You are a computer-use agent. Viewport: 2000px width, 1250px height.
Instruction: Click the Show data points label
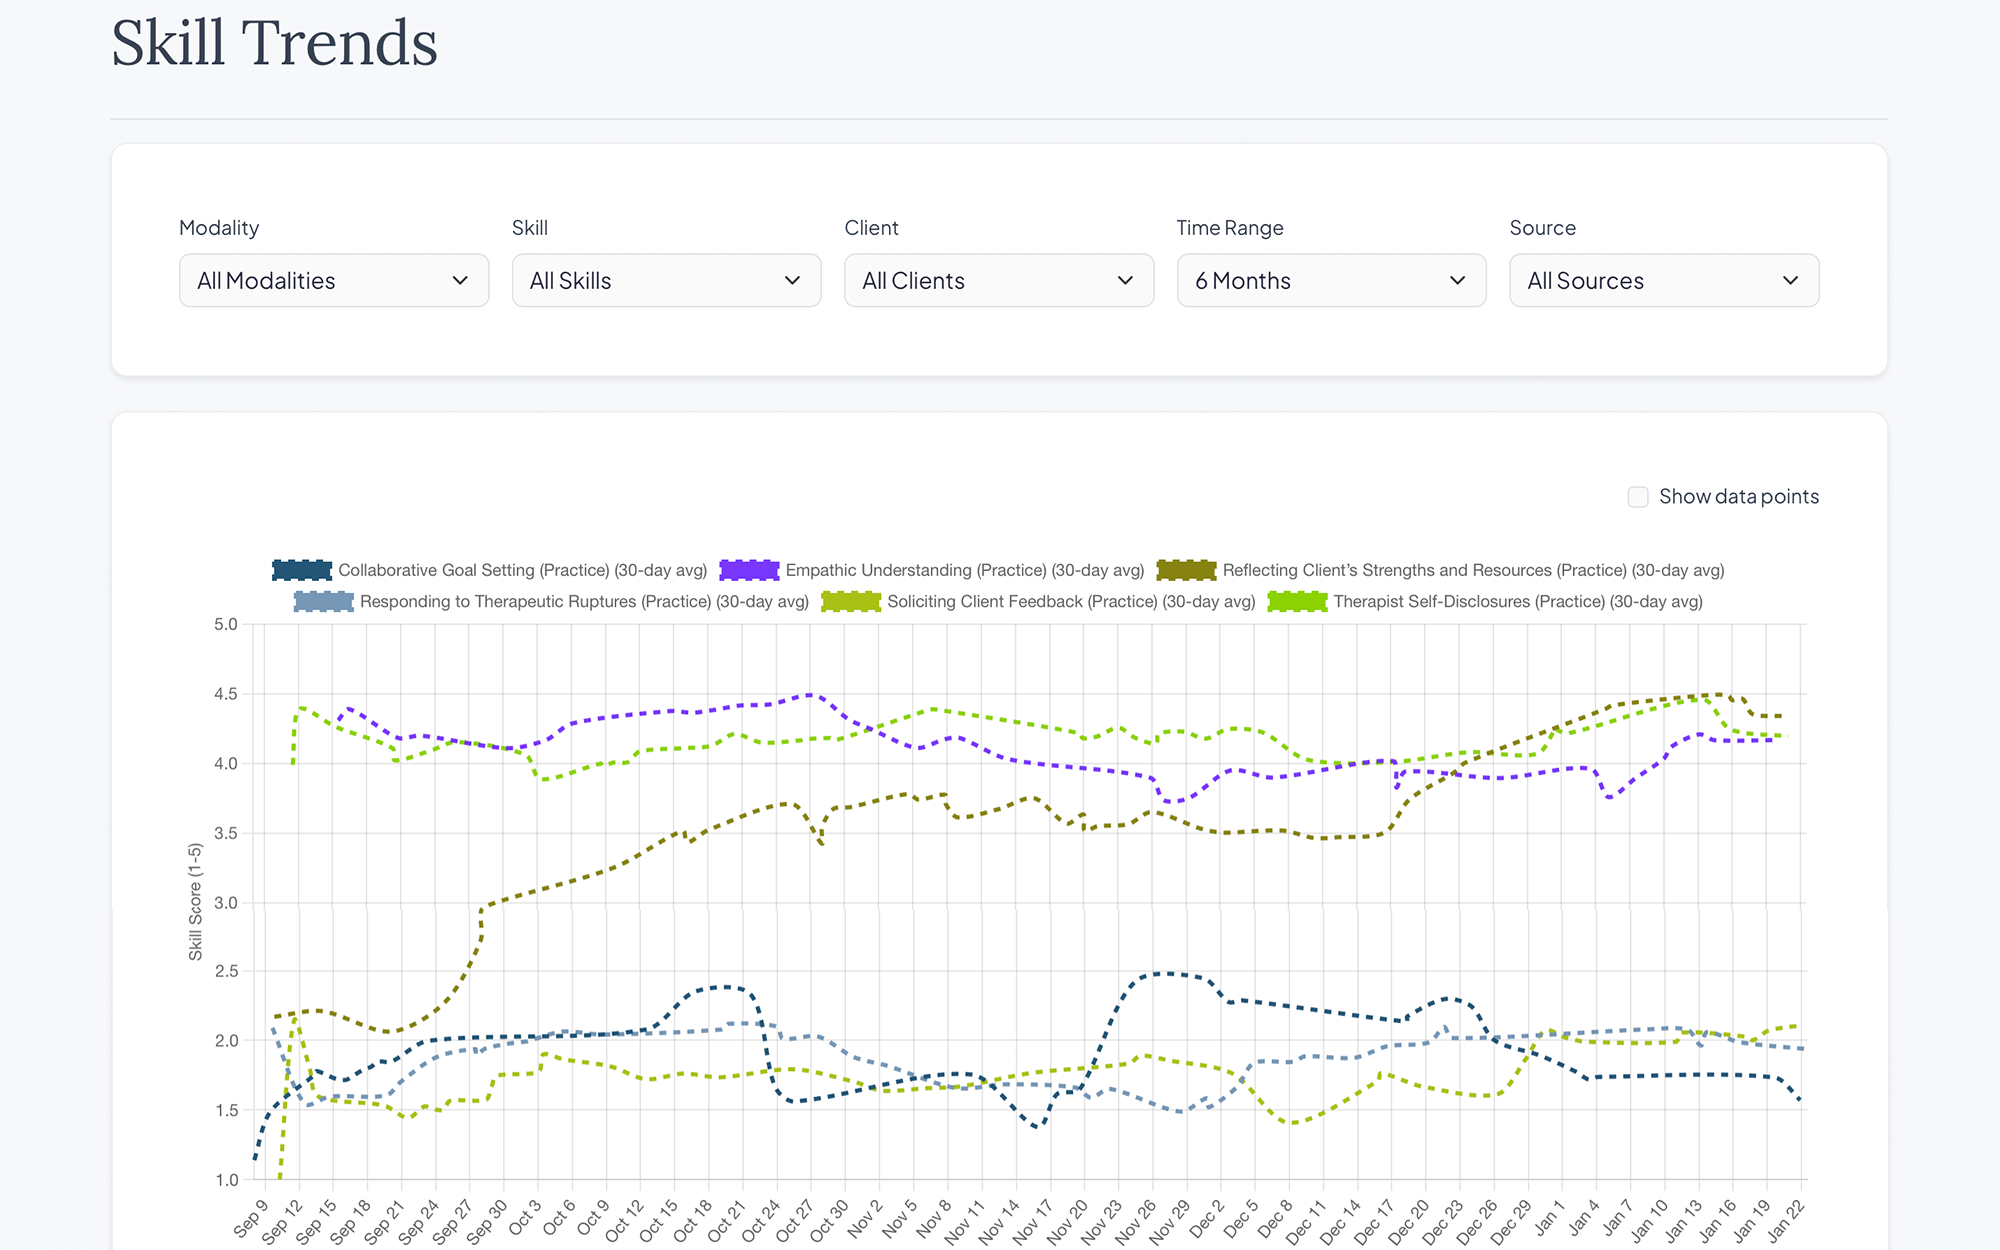[x=1739, y=497]
